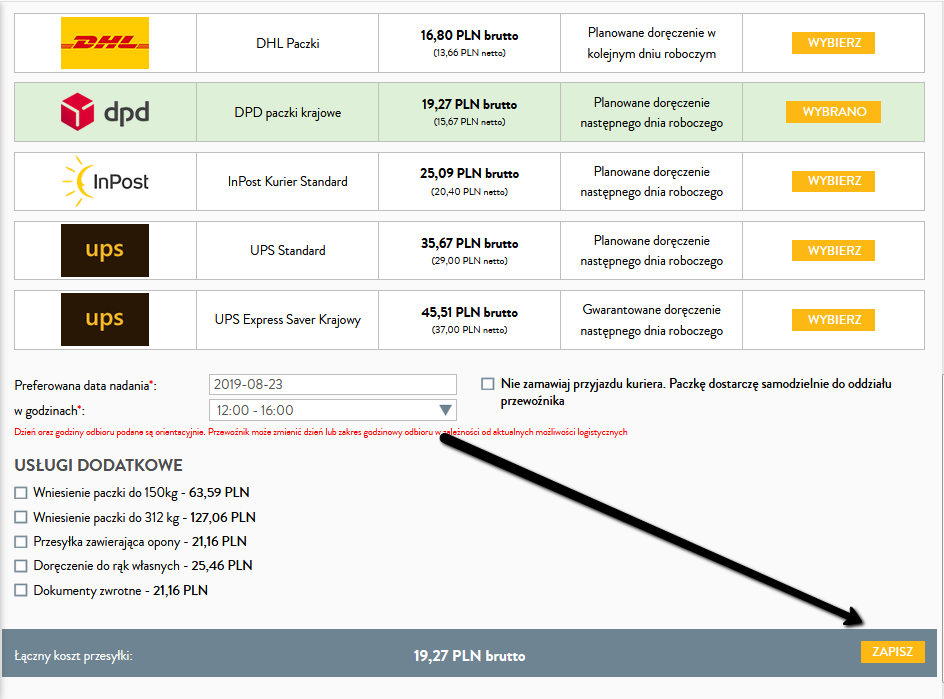
Task: Enable Wniesienie paczki do 312 kg option
Action: click(21, 517)
